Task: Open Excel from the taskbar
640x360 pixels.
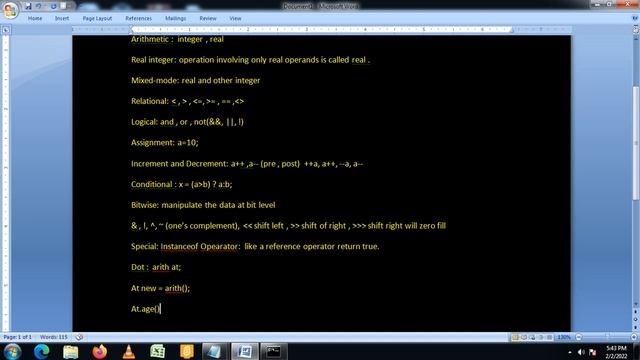Action: (x=158, y=351)
